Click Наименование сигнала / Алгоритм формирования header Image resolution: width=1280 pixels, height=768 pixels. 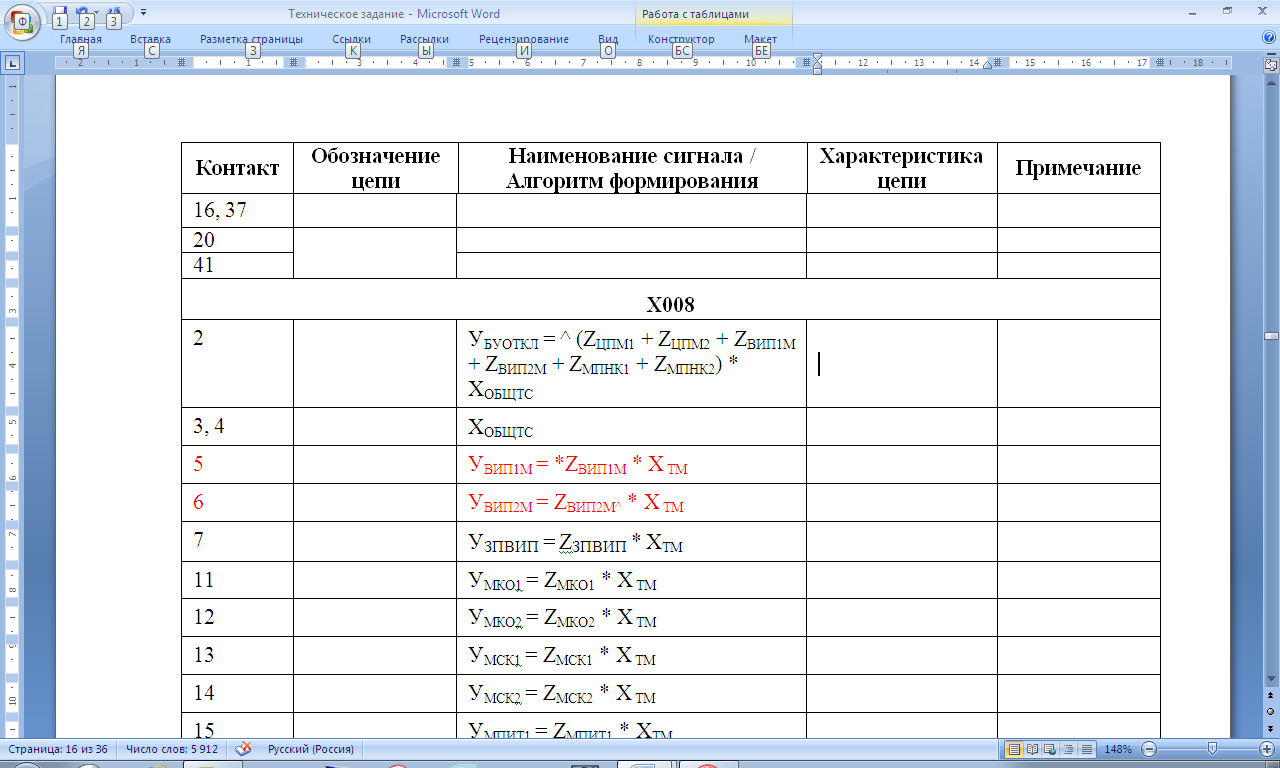click(632, 168)
